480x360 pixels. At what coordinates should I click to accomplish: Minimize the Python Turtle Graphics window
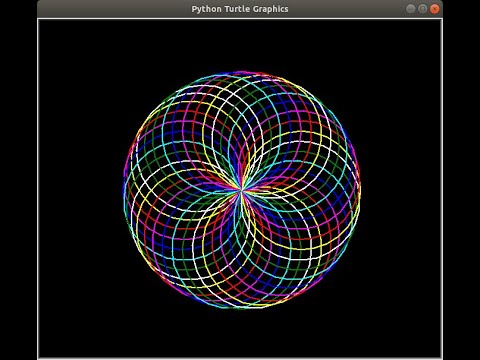[411, 9]
